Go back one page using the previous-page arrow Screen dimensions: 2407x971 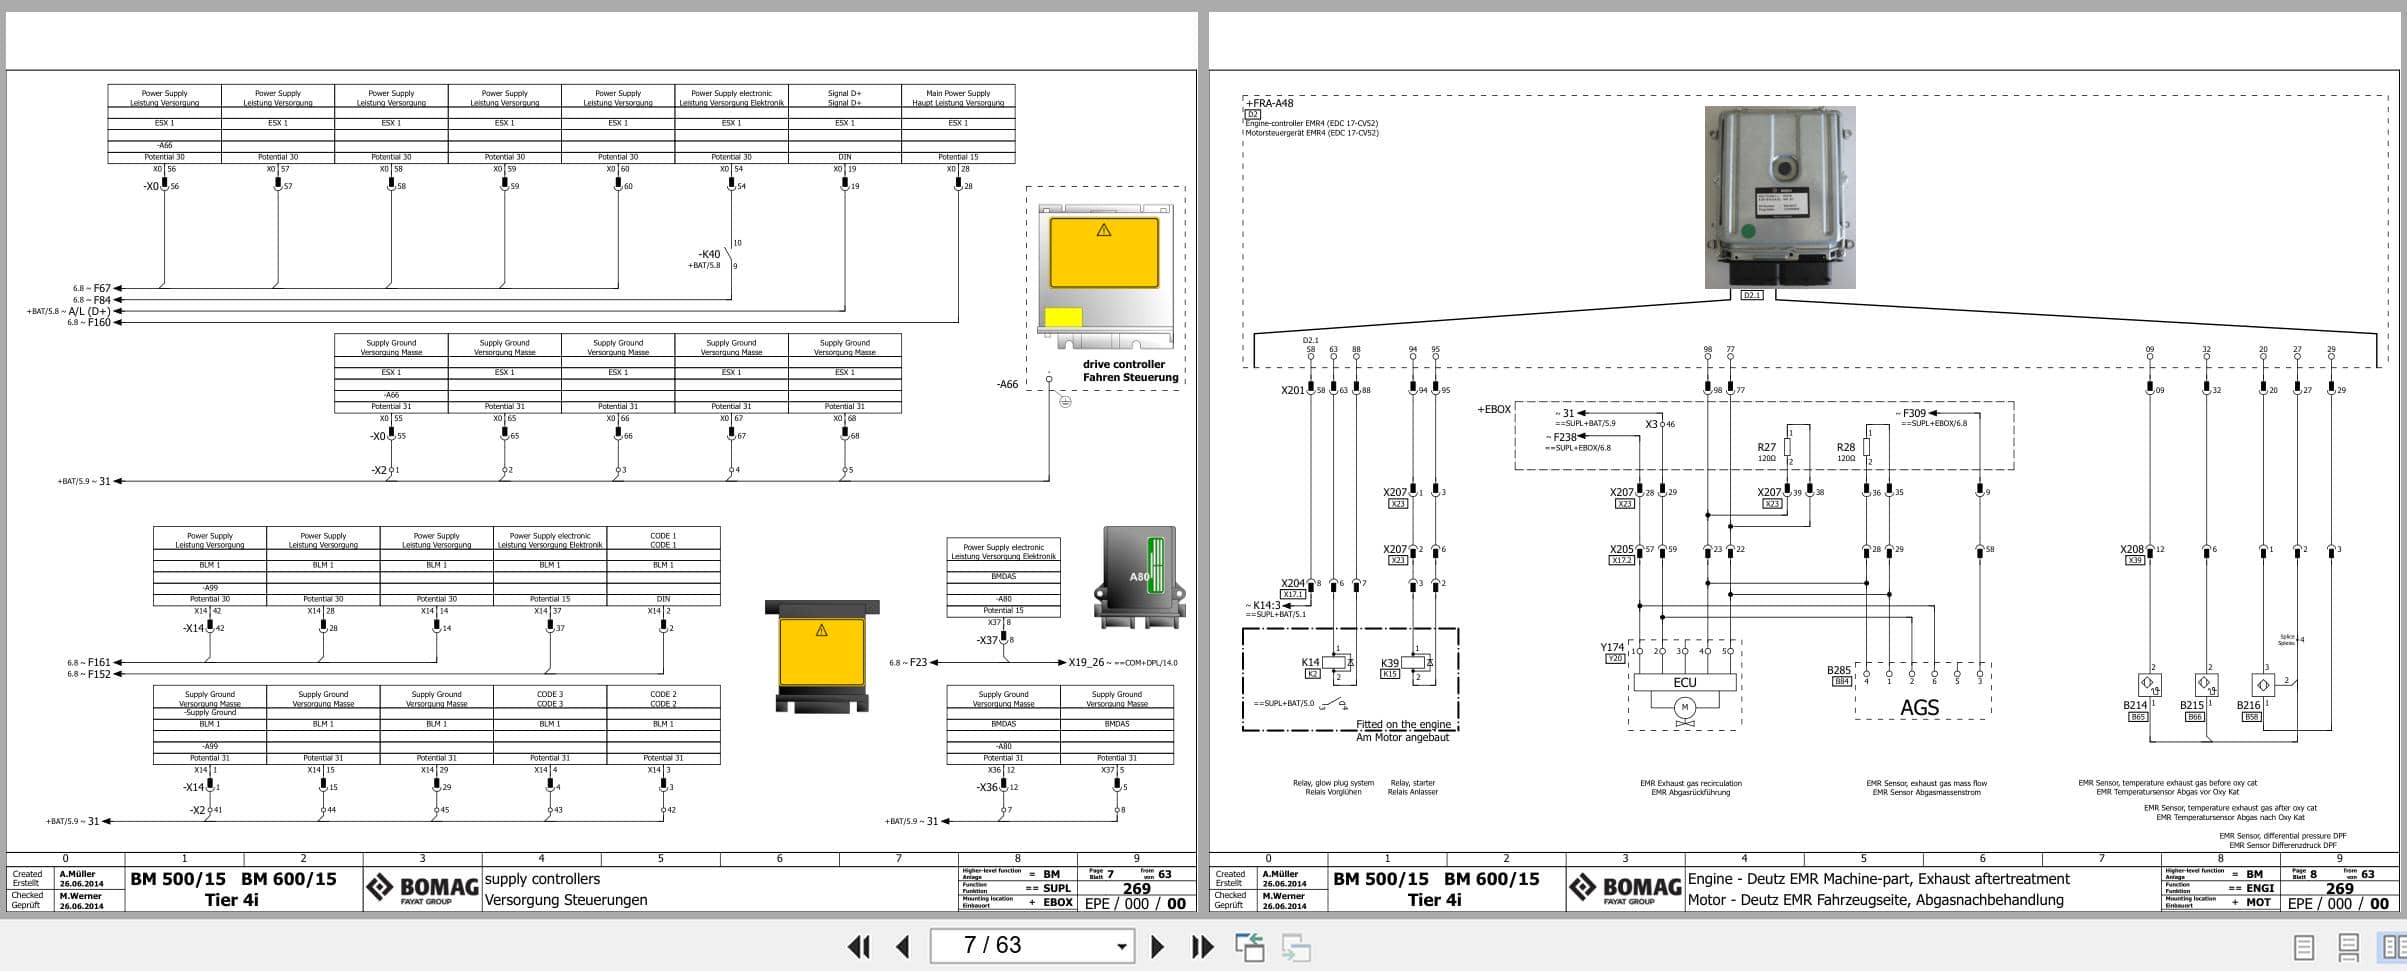click(x=901, y=946)
